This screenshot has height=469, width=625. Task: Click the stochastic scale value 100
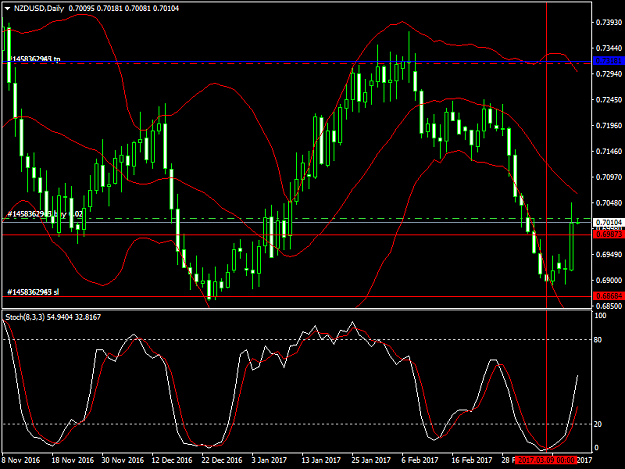click(600, 316)
